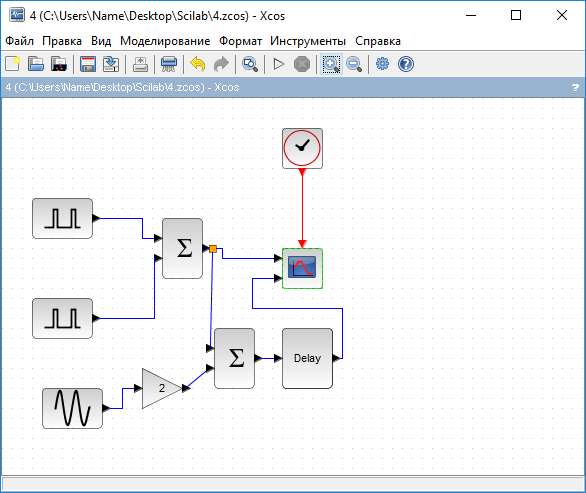Image resolution: width=586 pixels, height=493 pixels.
Task: Open the Моделирование menu
Action: point(165,41)
